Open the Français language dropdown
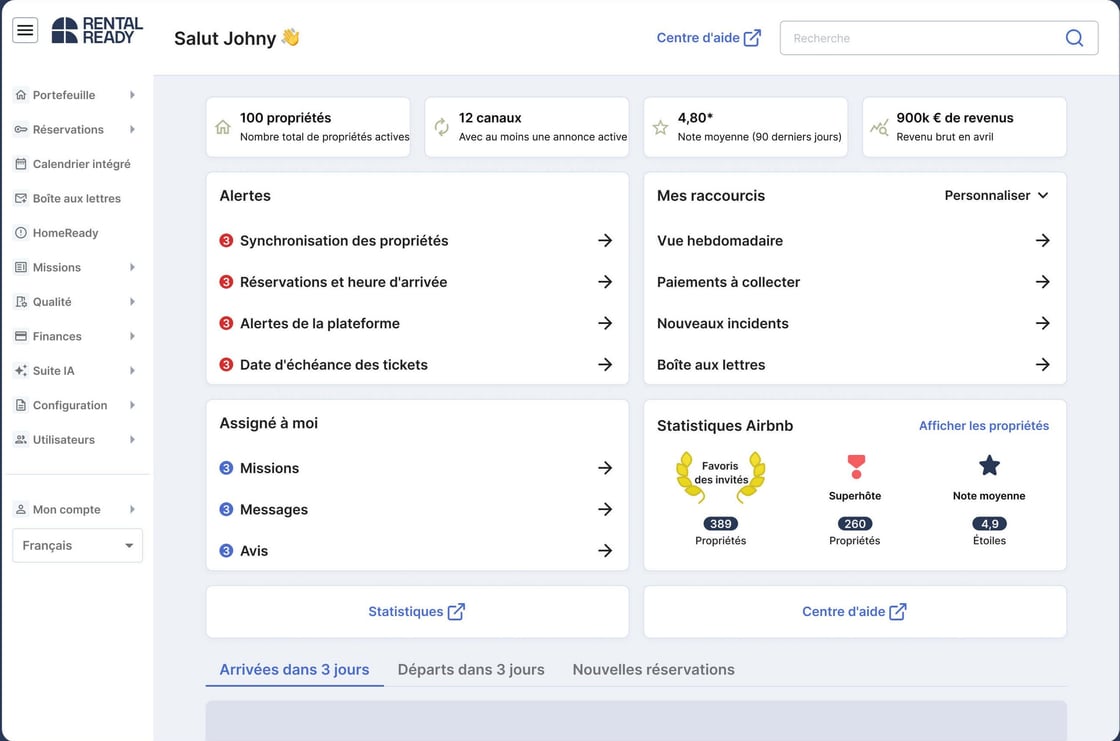This screenshot has height=741, width=1120. coord(77,545)
